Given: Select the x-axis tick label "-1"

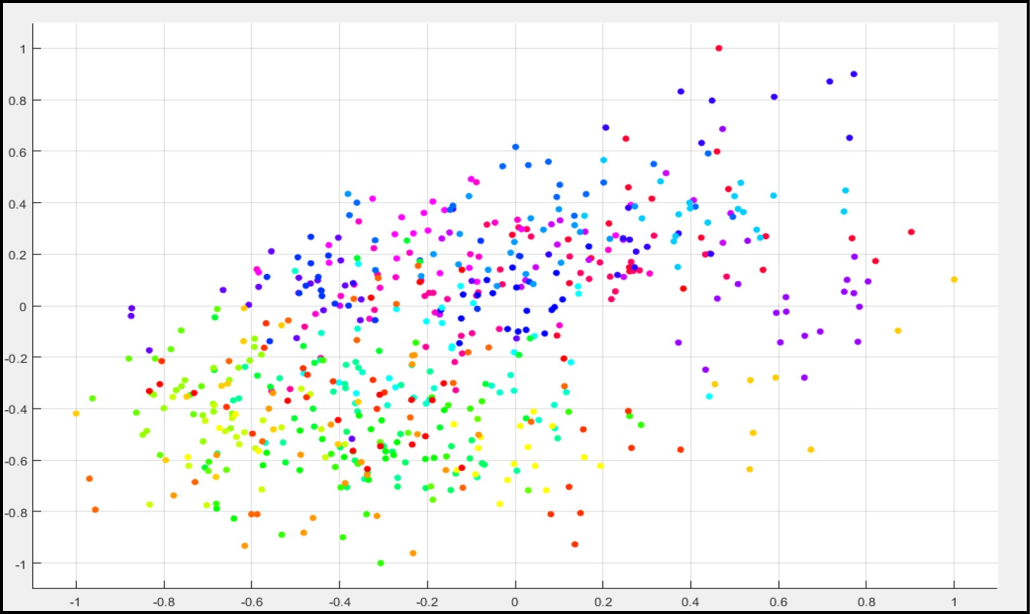Looking at the screenshot, I should click(75, 603).
